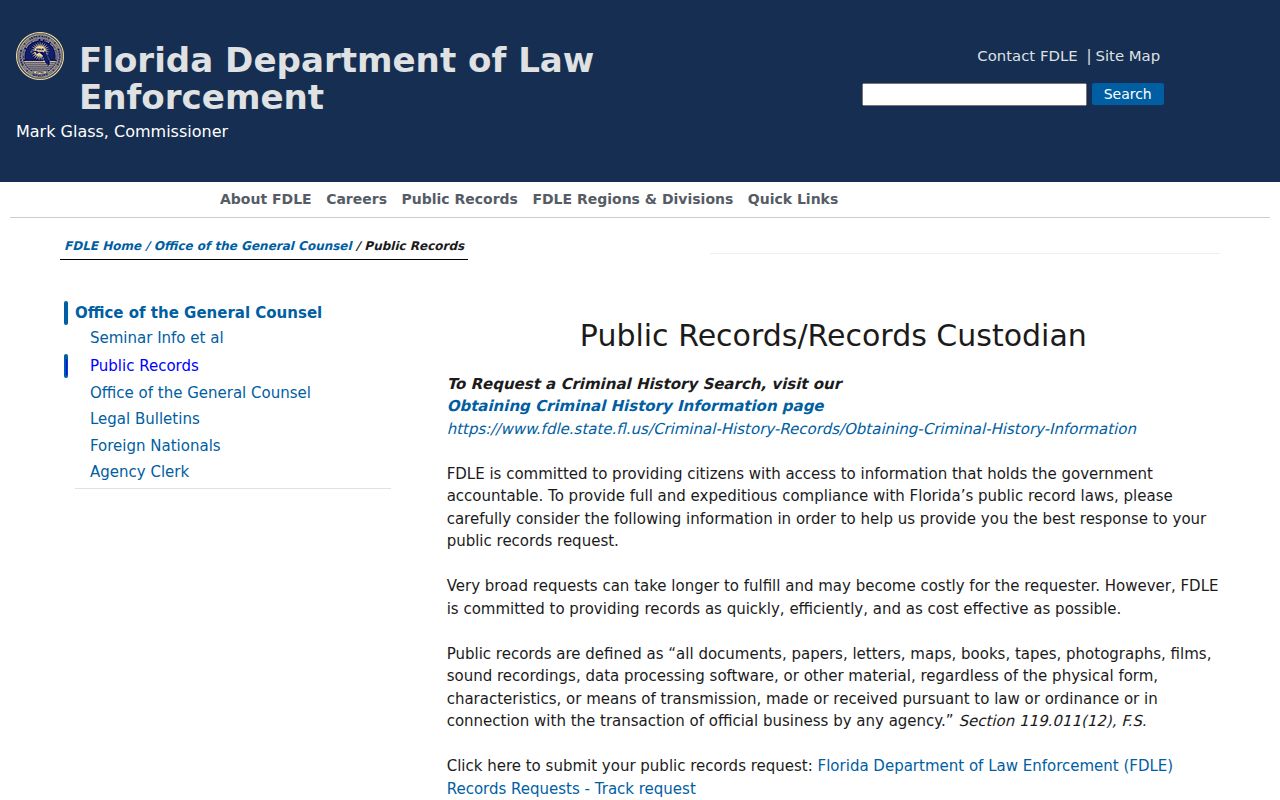Click the Search button
The width and height of the screenshot is (1280, 800).
[x=1127, y=94]
